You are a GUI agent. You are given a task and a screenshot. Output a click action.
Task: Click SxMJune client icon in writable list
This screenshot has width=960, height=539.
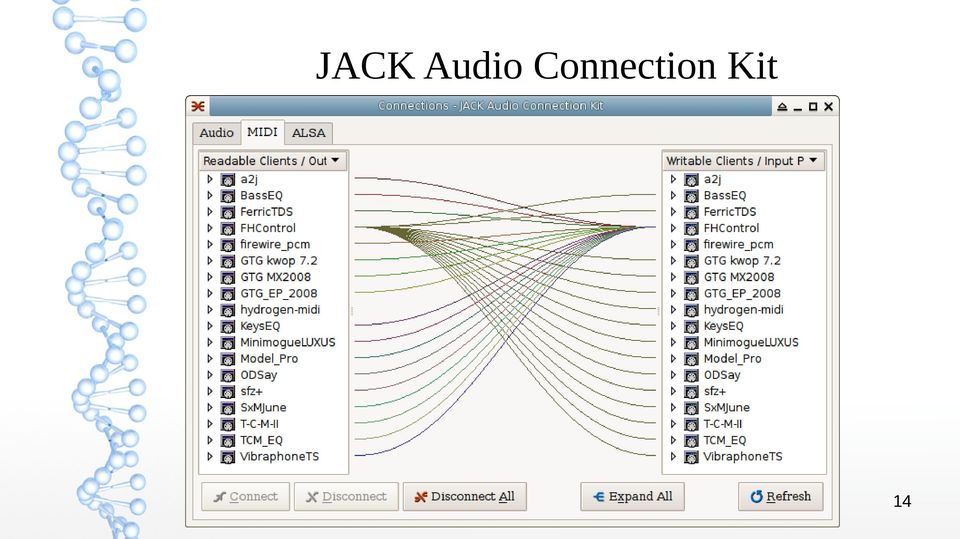pos(691,409)
